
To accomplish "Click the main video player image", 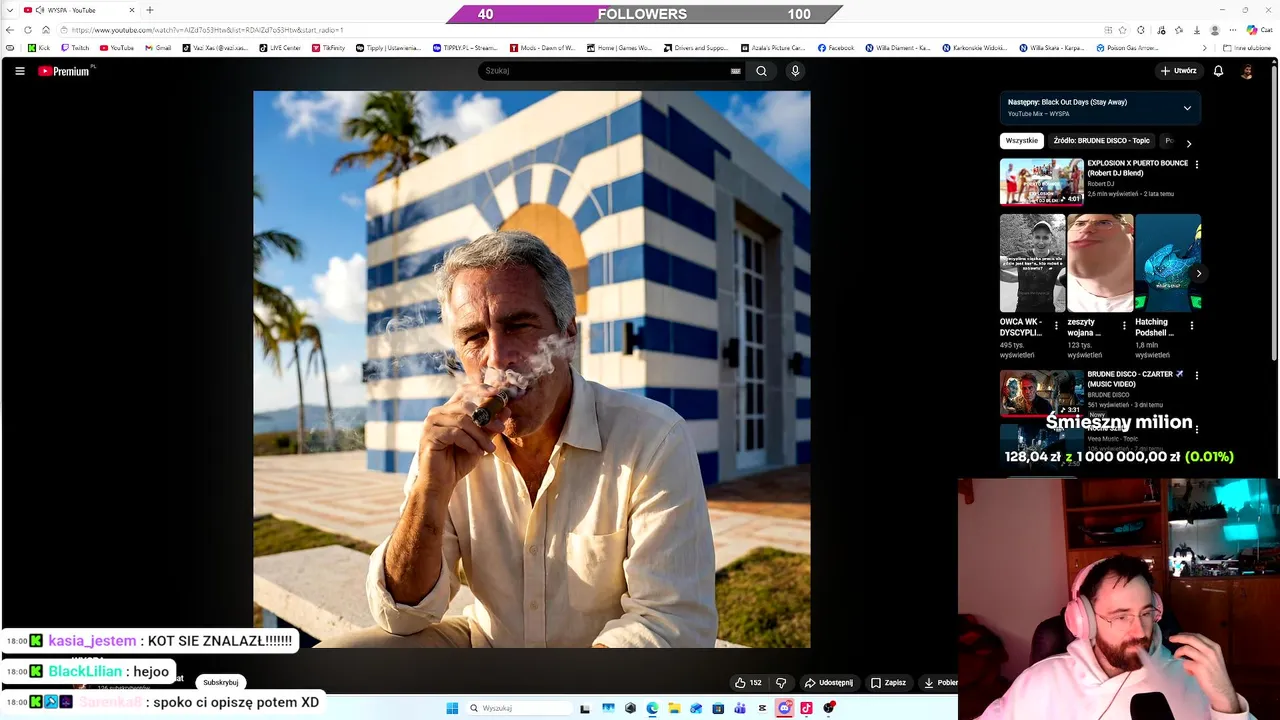I will (x=531, y=370).
